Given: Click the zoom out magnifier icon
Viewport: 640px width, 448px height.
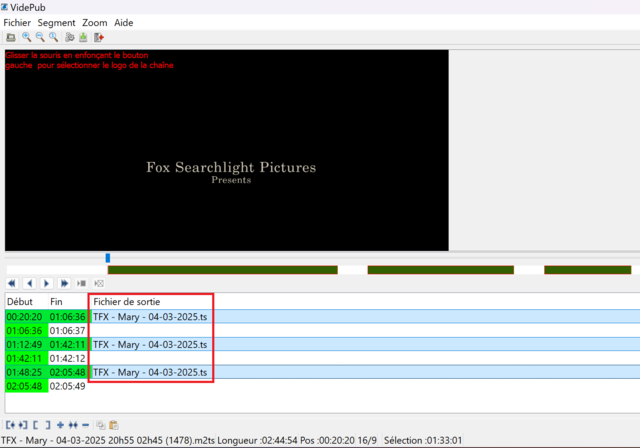Looking at the screenshot, I should pos(40,37).
